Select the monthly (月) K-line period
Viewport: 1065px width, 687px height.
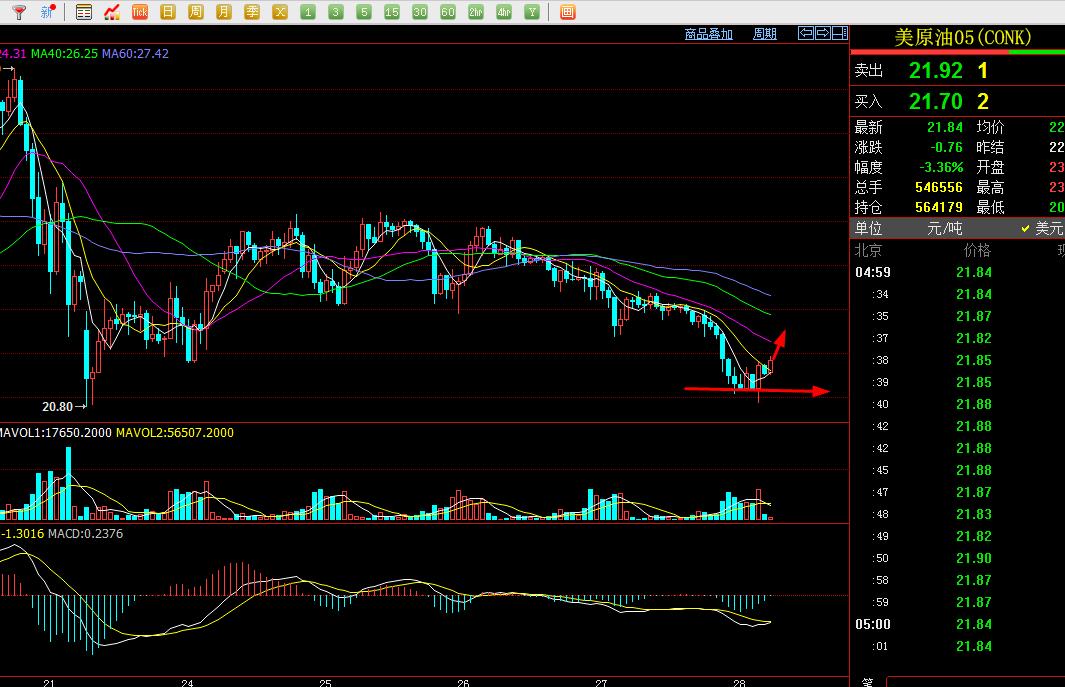224,12
